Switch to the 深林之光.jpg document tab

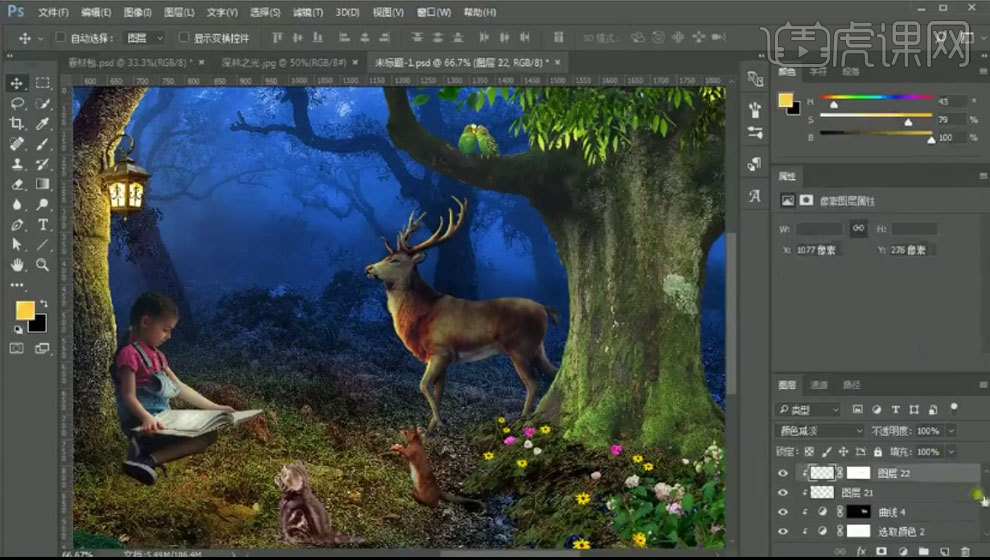(x=283, y=63)
